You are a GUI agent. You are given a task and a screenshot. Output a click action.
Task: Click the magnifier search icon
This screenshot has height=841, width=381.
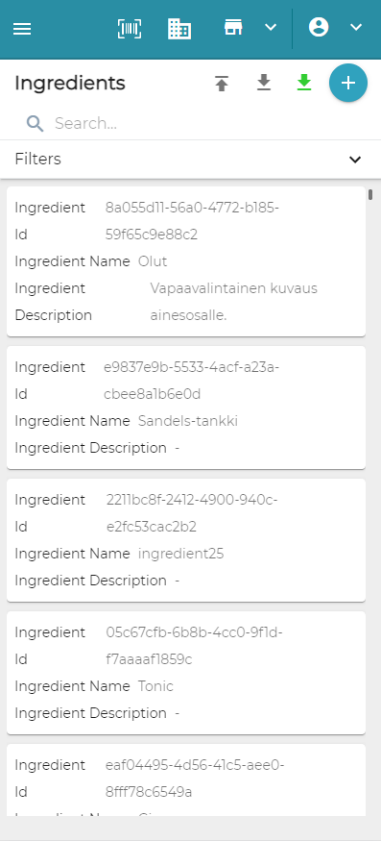tap(35, 124)
